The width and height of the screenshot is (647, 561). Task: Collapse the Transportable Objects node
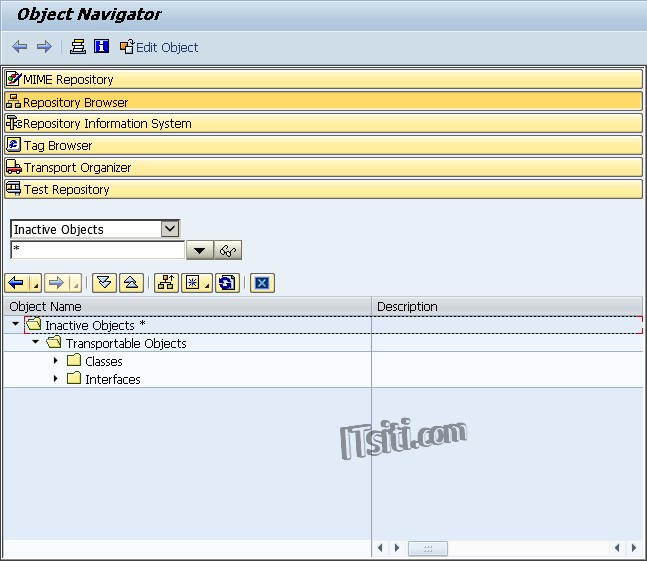pyautogui.click(x=35, y=342)
